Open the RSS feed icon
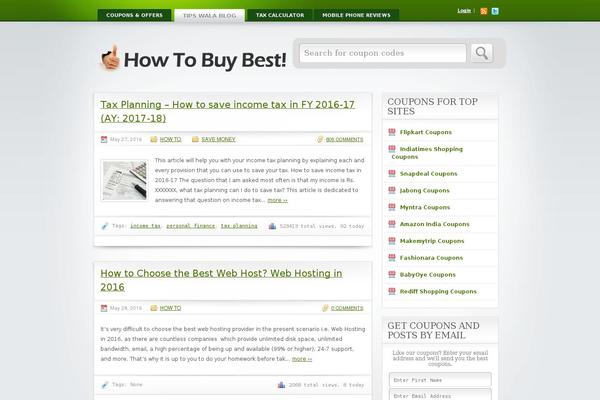The image size is (600, 400). coord(484,11)
